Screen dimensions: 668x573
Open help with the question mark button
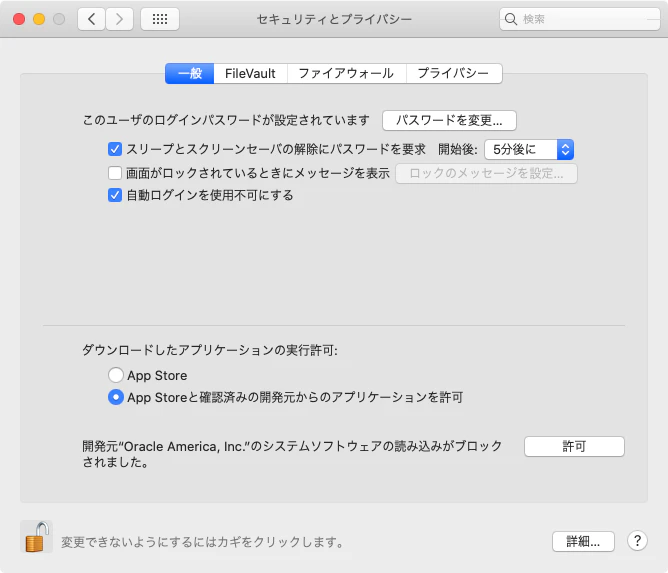(x=637, y=541)
